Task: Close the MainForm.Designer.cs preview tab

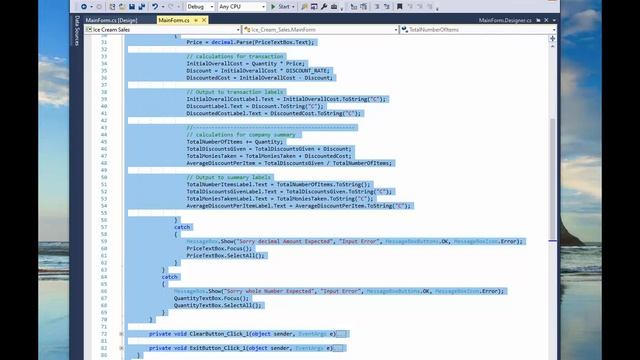Action: point(546,20)
